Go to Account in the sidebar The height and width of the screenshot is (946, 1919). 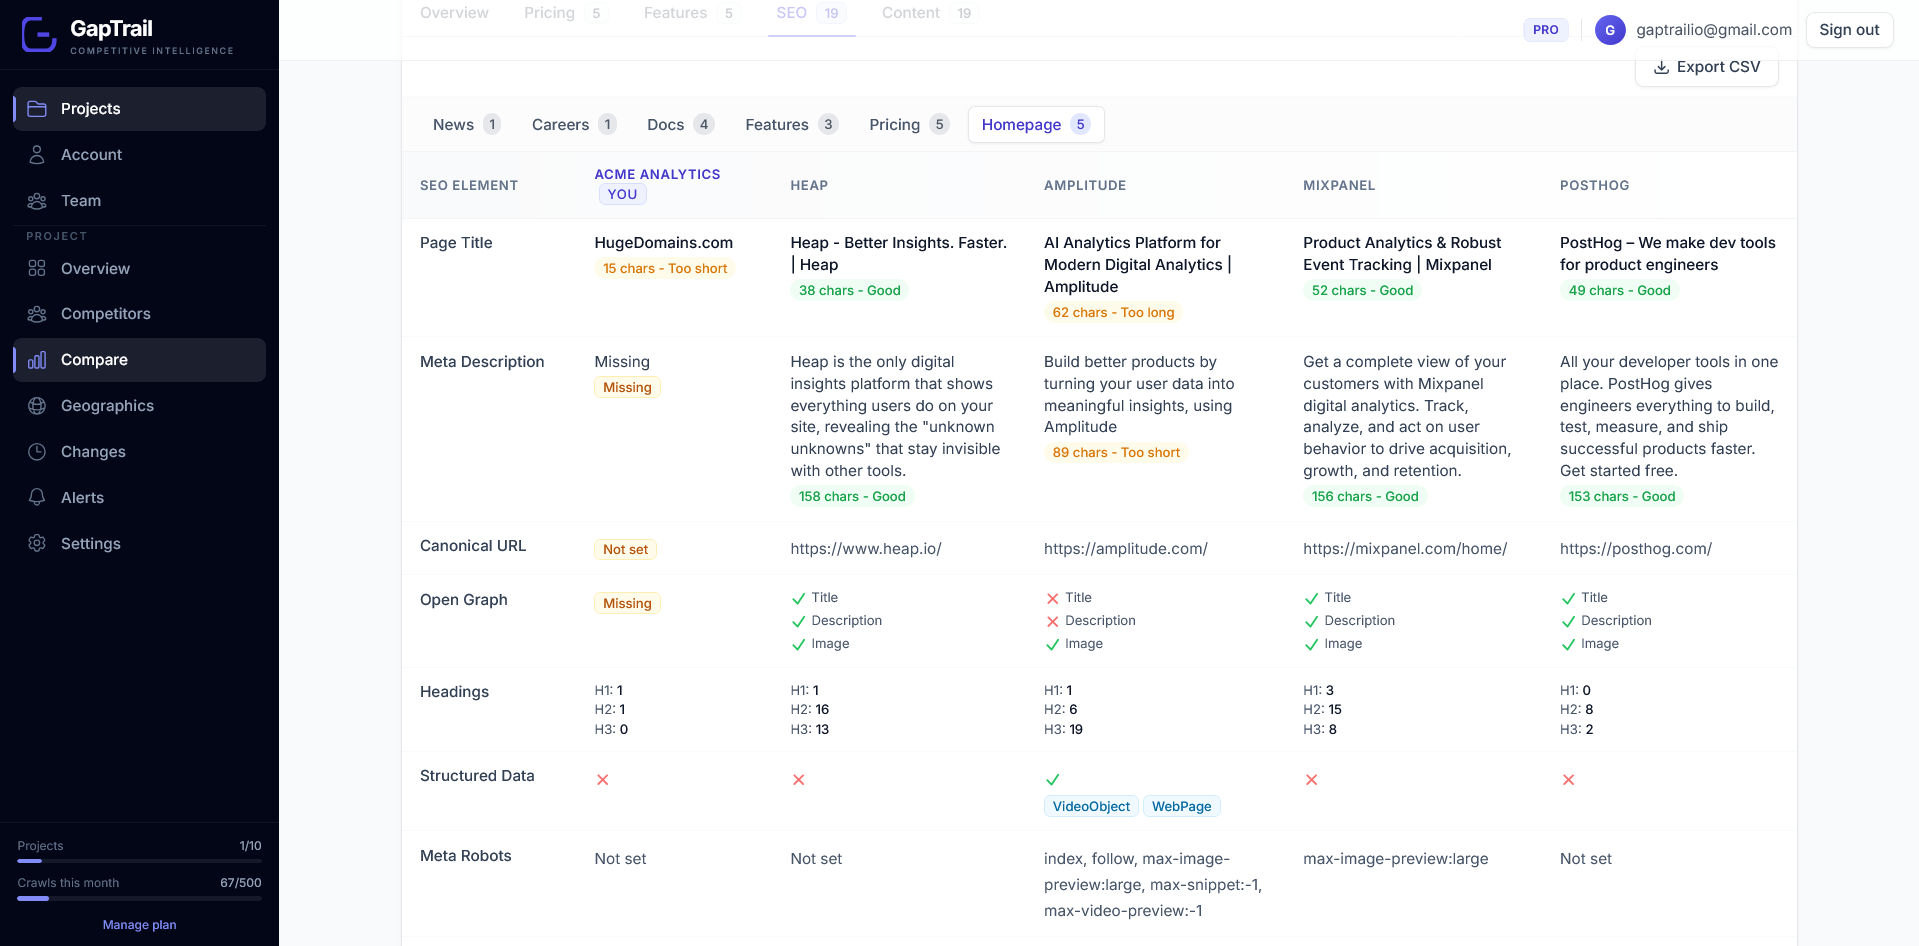pyautogui.click(x=139, y=155)
